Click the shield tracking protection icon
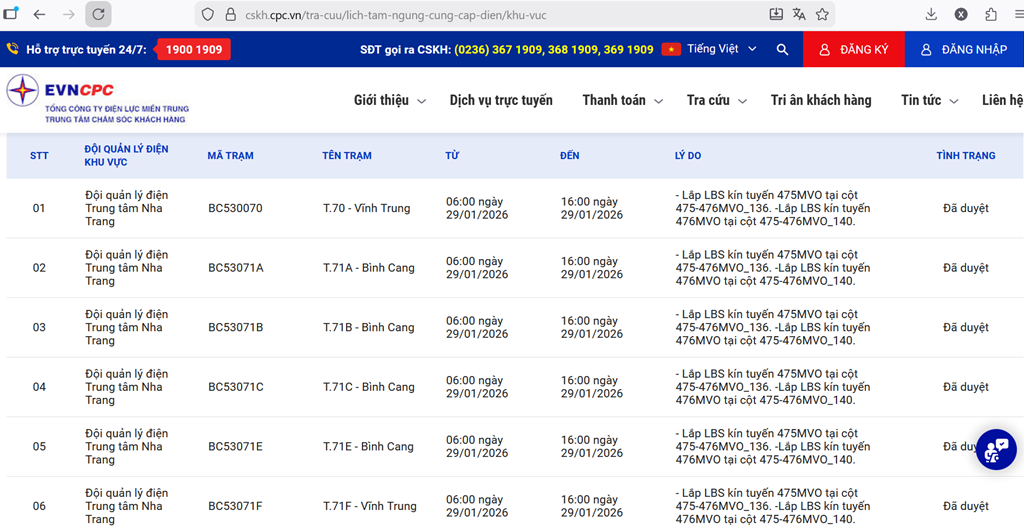1024x528 pixels. point(208,15)
